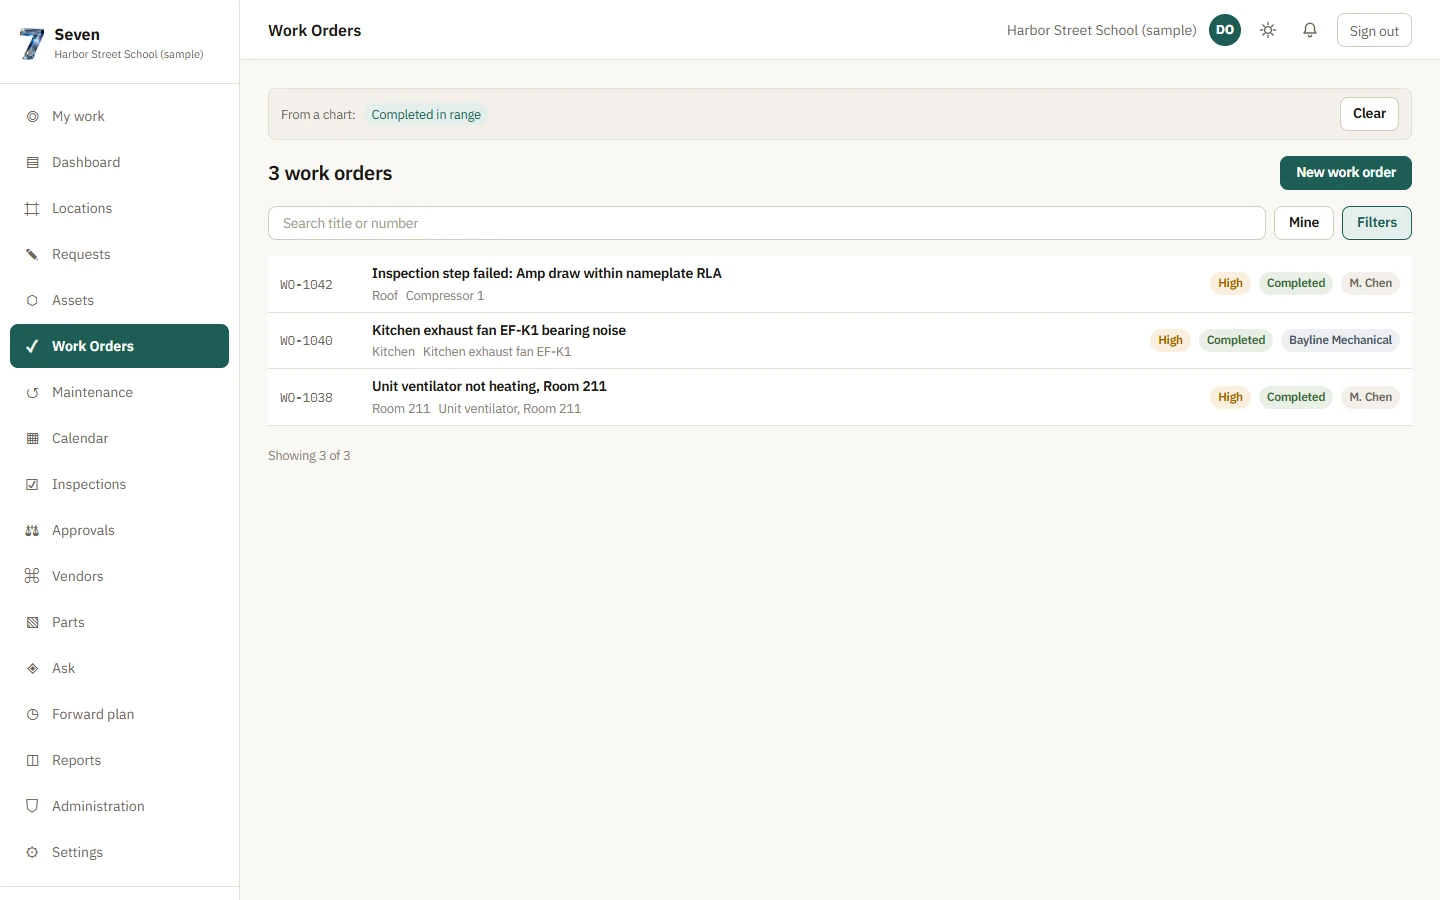
Task: Click the Ask sidebar icon
Action: 32,668
